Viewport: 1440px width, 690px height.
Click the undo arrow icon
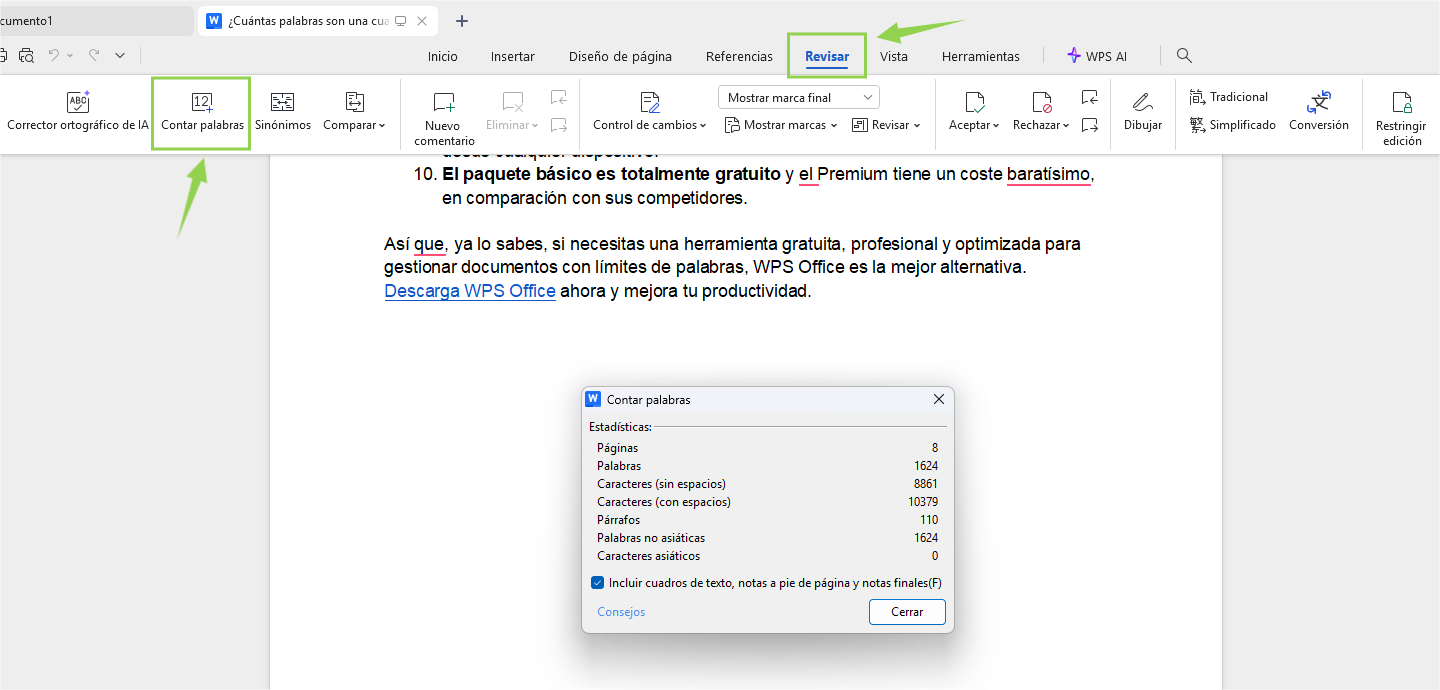[x=54, y=56]
